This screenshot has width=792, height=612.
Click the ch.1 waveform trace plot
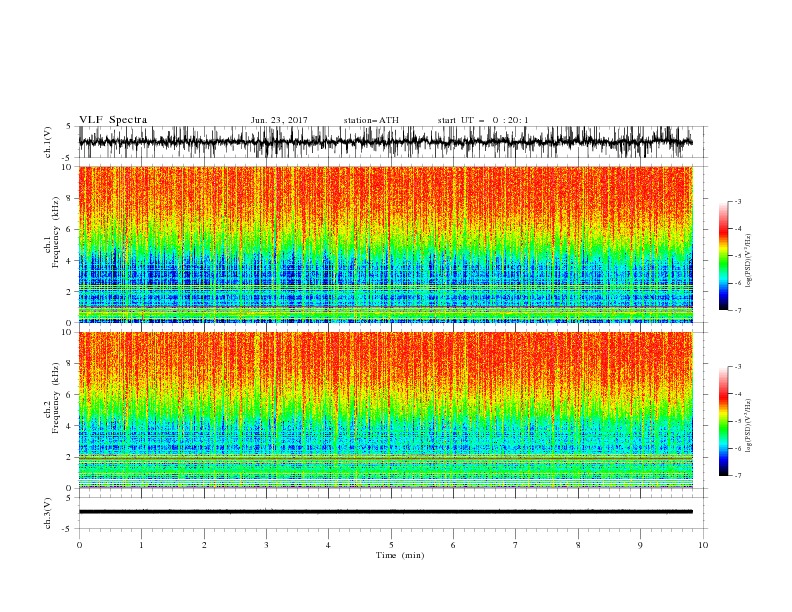point(385,142)
